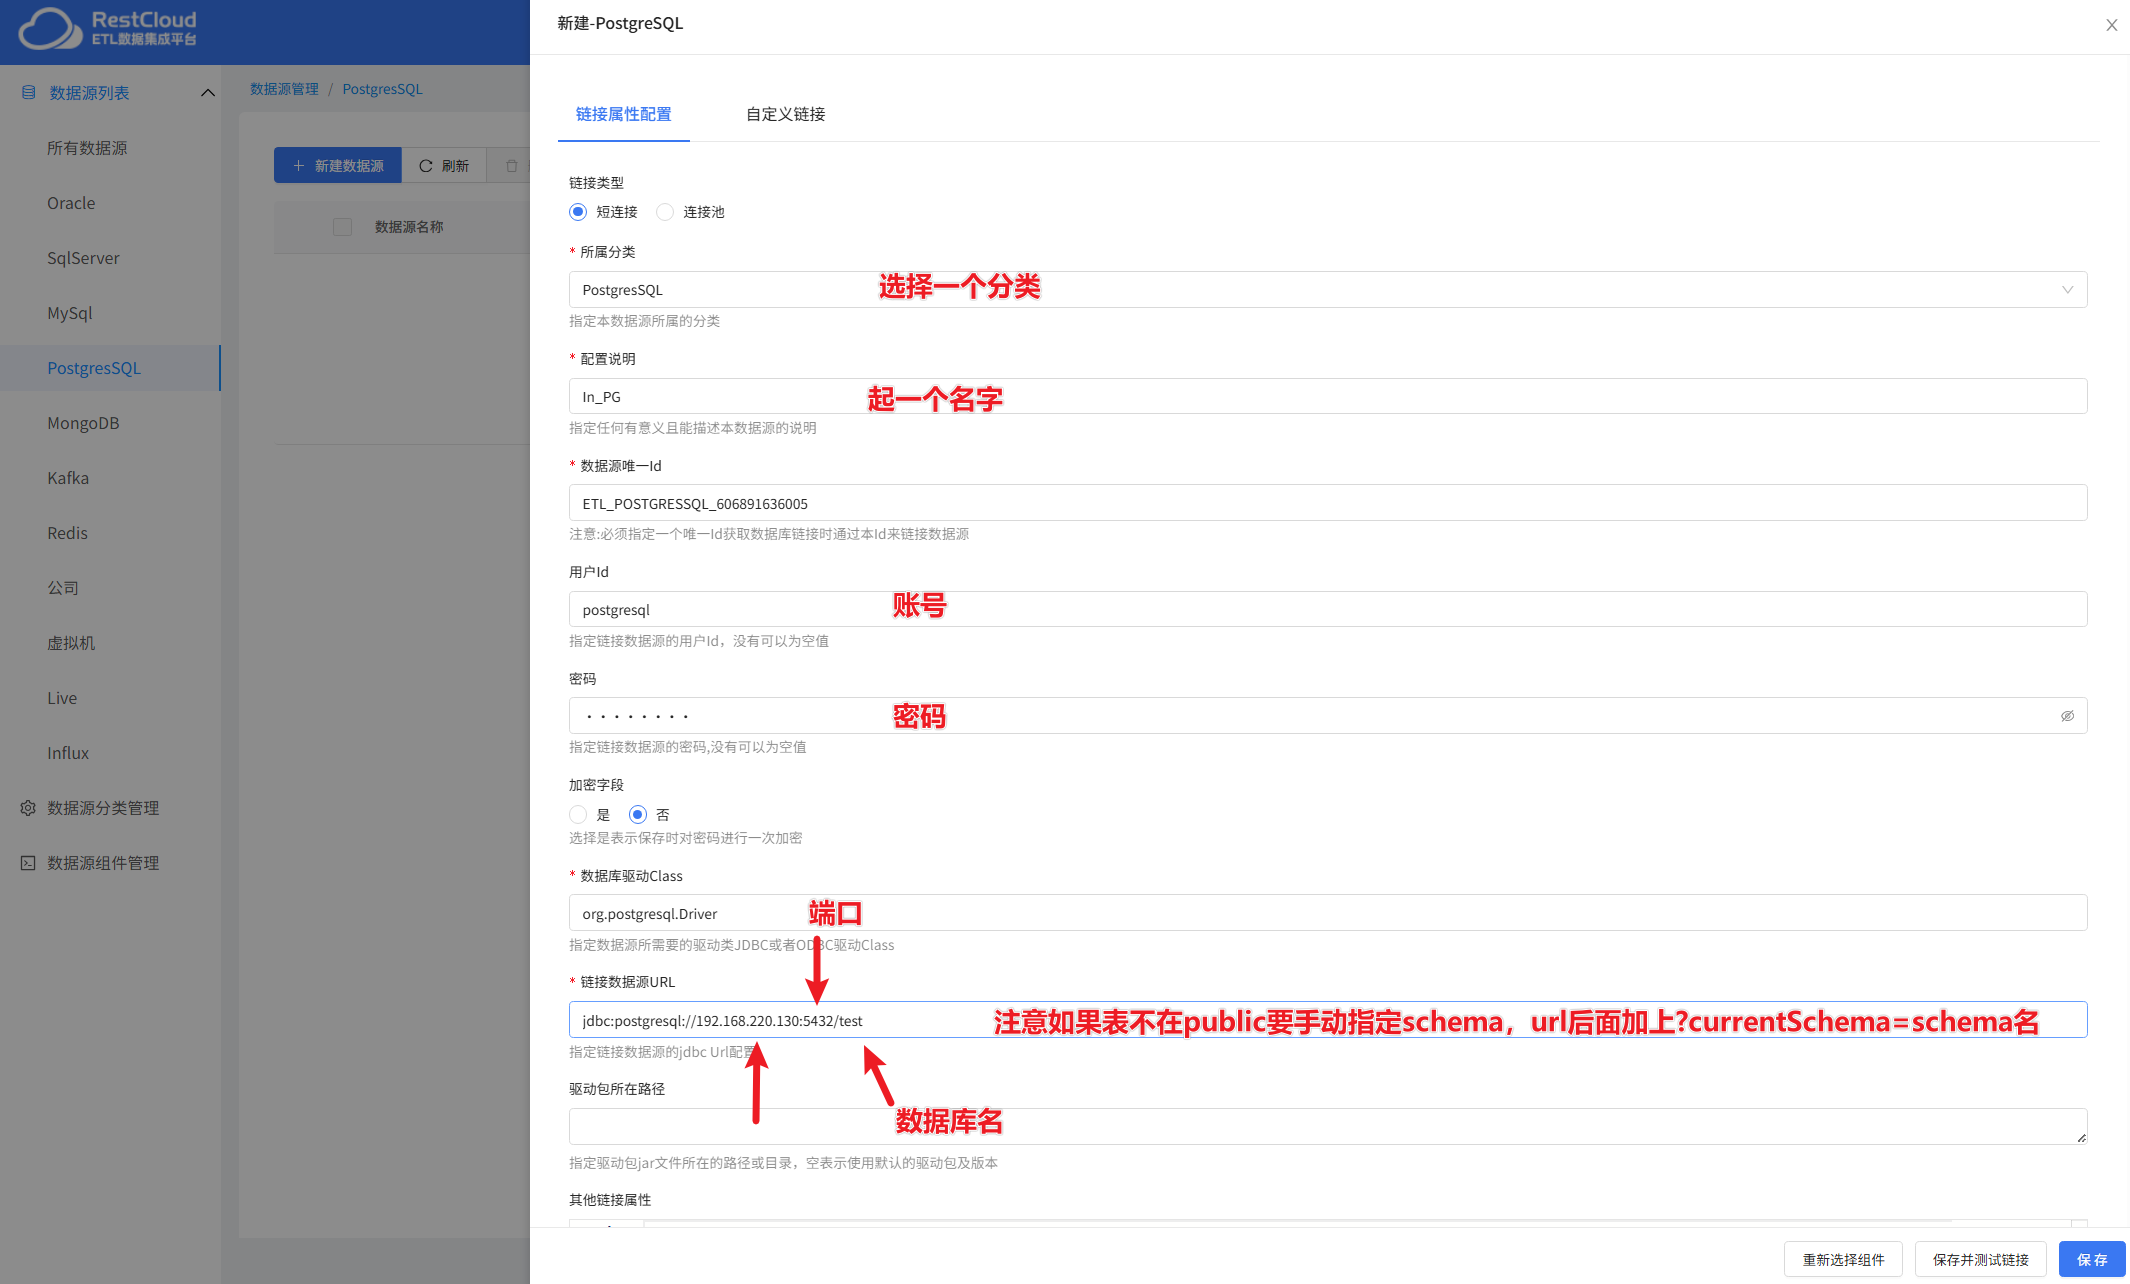Switch to the 自定义链接 tab

click(x=785, y=114)
